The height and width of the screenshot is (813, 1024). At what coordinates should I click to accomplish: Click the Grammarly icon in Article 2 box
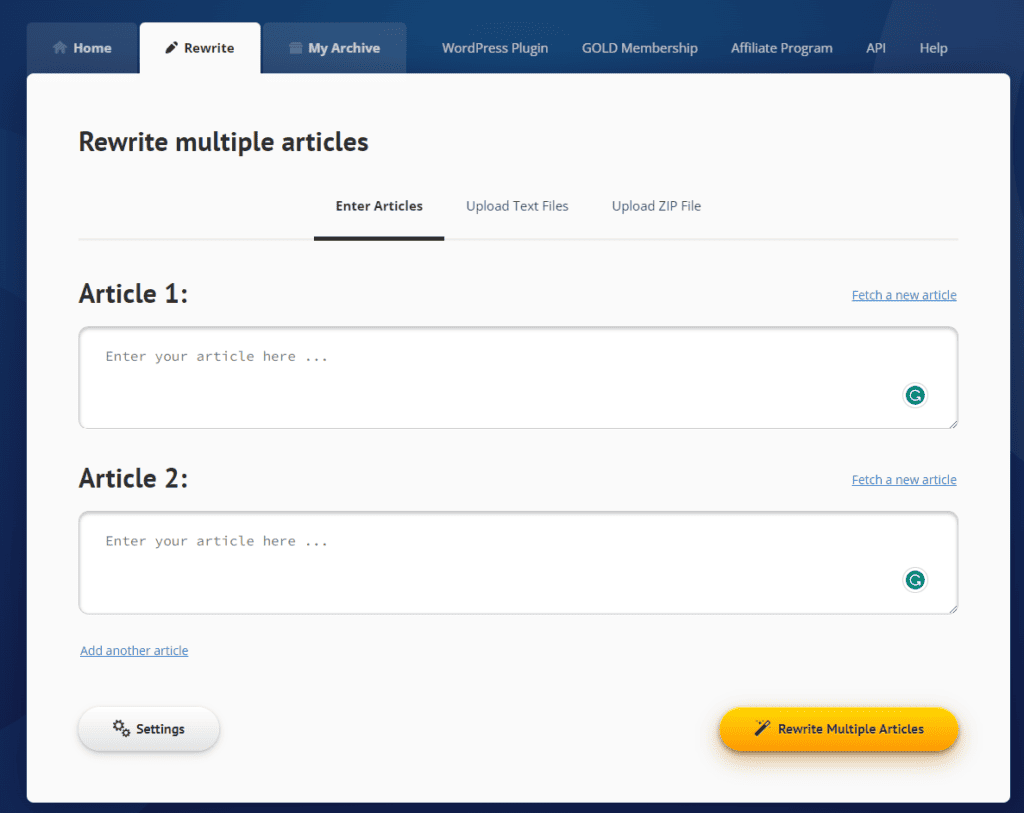tap(915, 580)
